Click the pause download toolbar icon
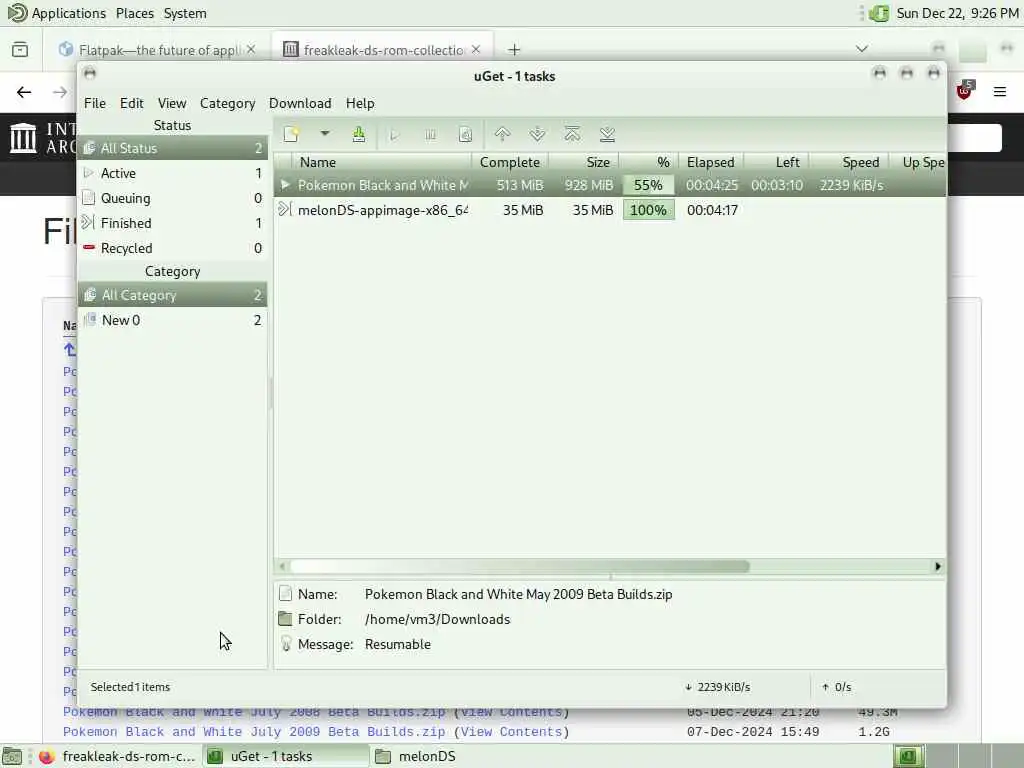Image resolution: width=1024 pixels, height=768 pixels. pyautogui.click(x=430, y=135)
